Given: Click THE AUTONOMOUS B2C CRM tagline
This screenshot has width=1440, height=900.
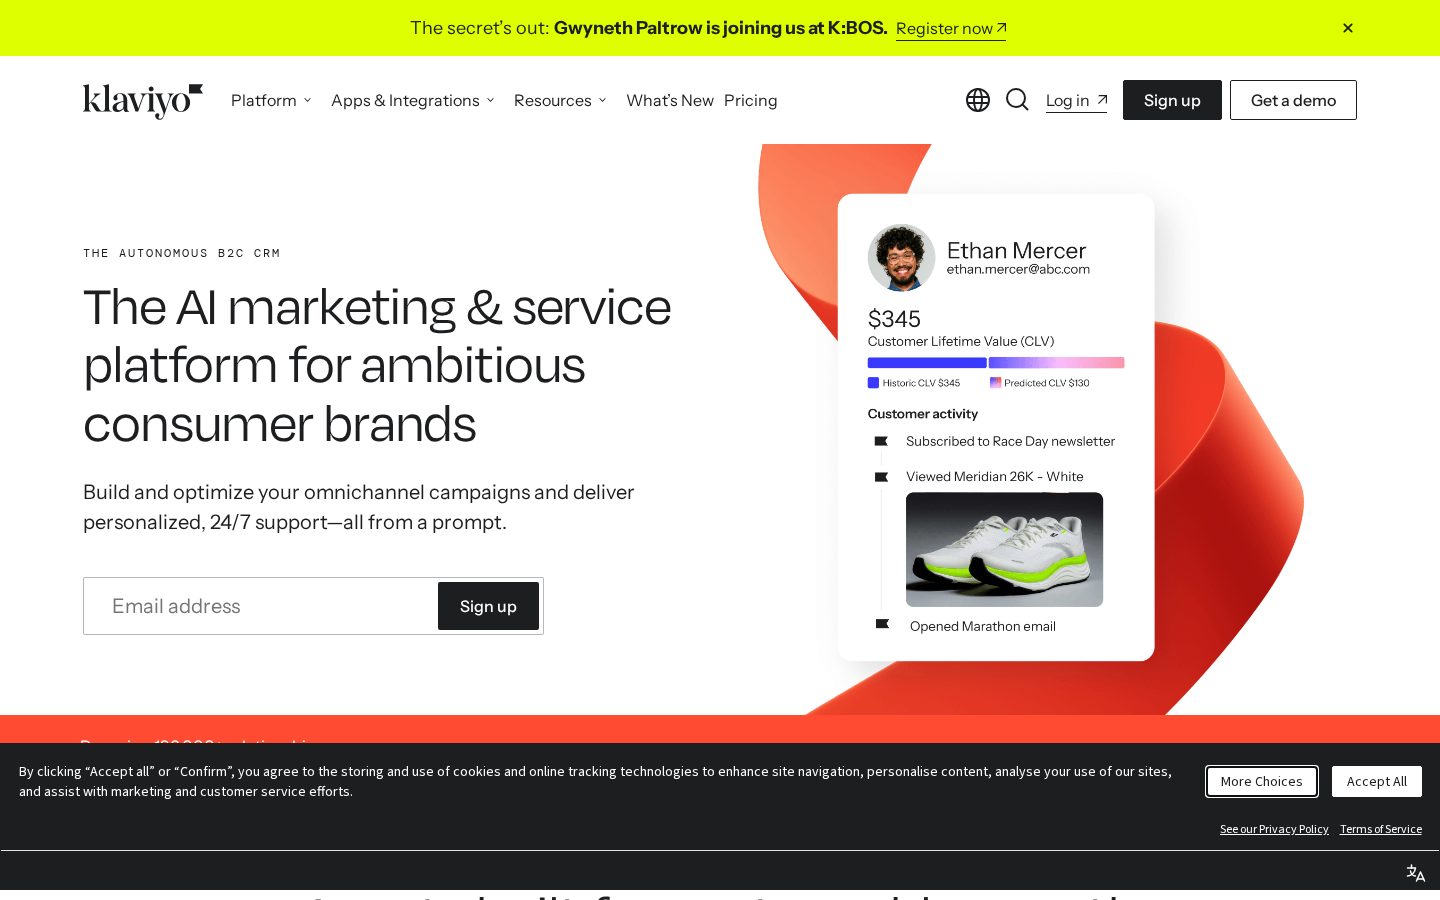Looking at the screenshot, I should coord(182,254).
